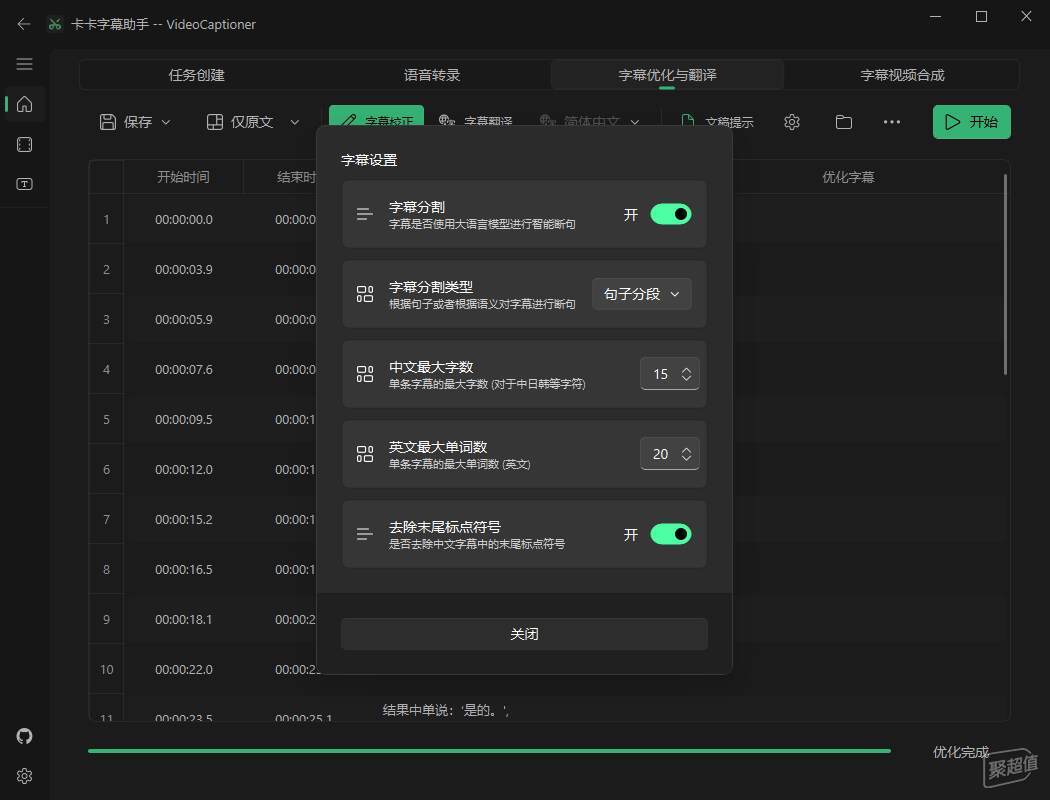Screen dimensions: 1050x800
Task: Open the 保存 dropdown
Action: [x=136, y=122]
